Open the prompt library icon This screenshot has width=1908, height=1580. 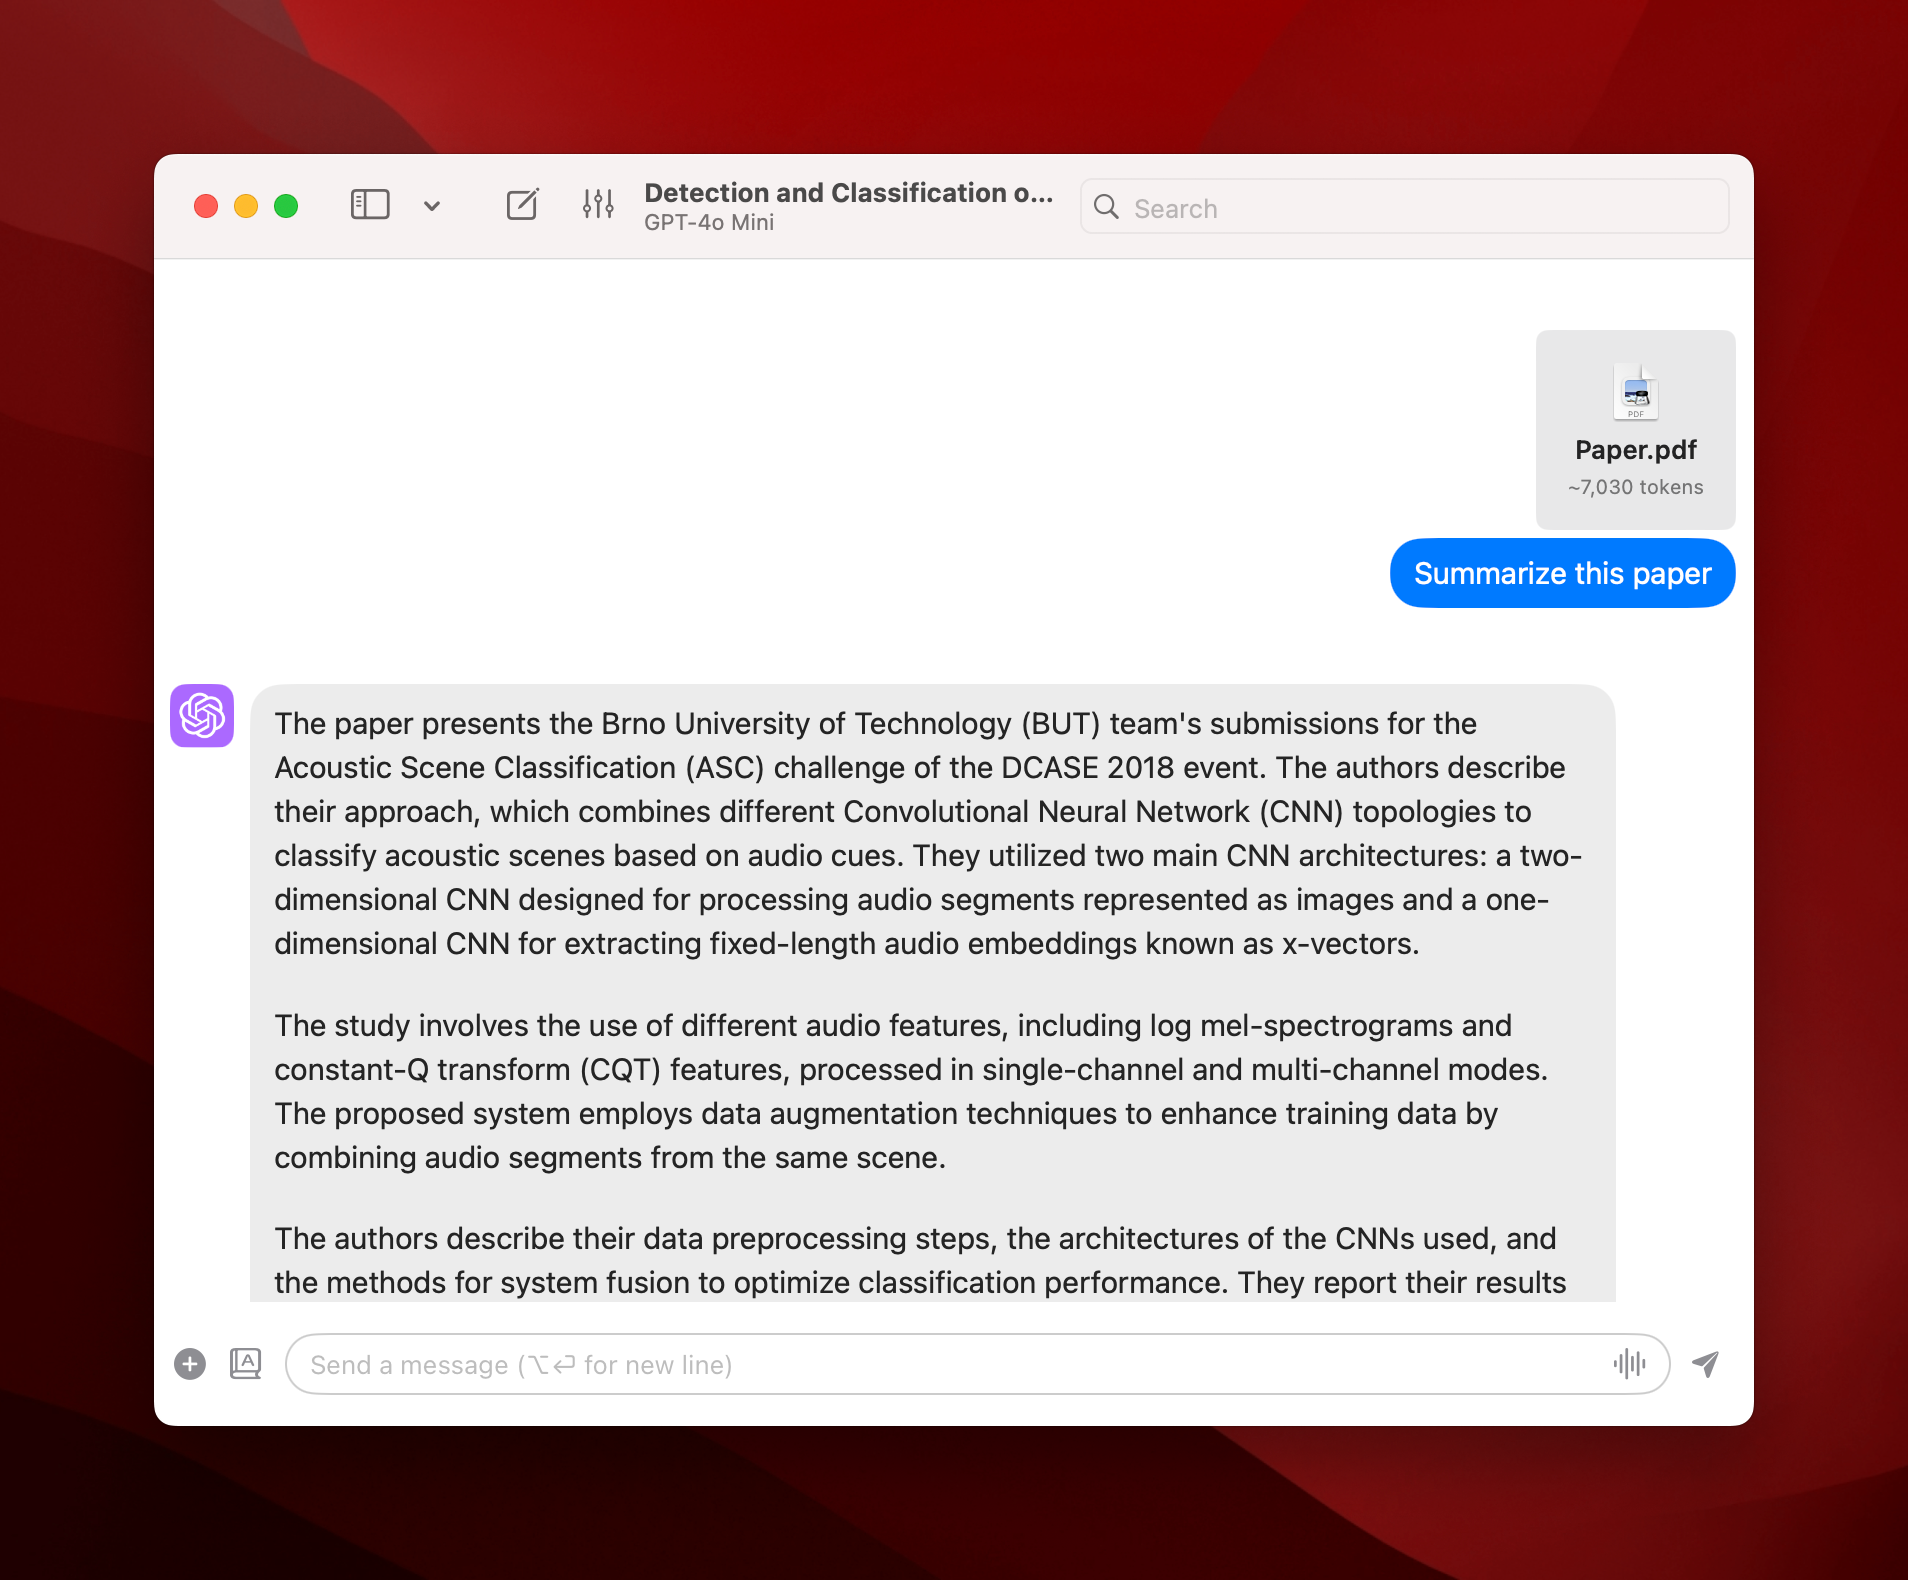pyautogui.click(x=245, y=1364)
